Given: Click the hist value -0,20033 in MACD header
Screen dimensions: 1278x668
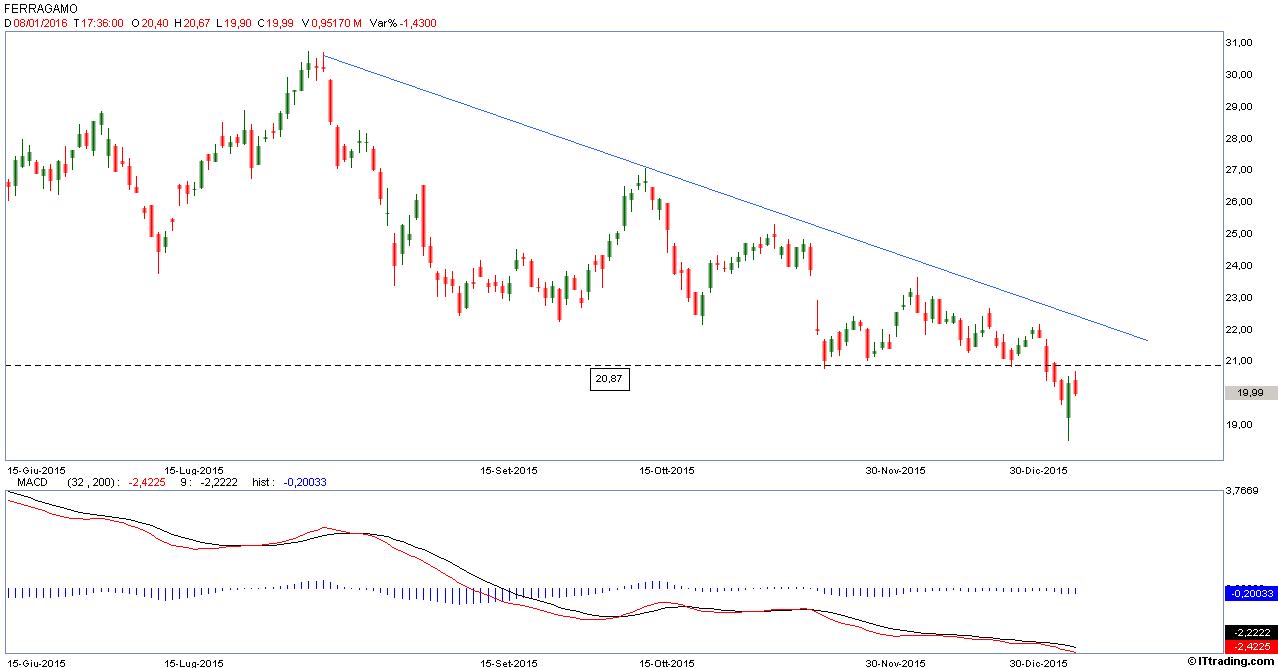Looking at the screenshot, I should point(304,482).
